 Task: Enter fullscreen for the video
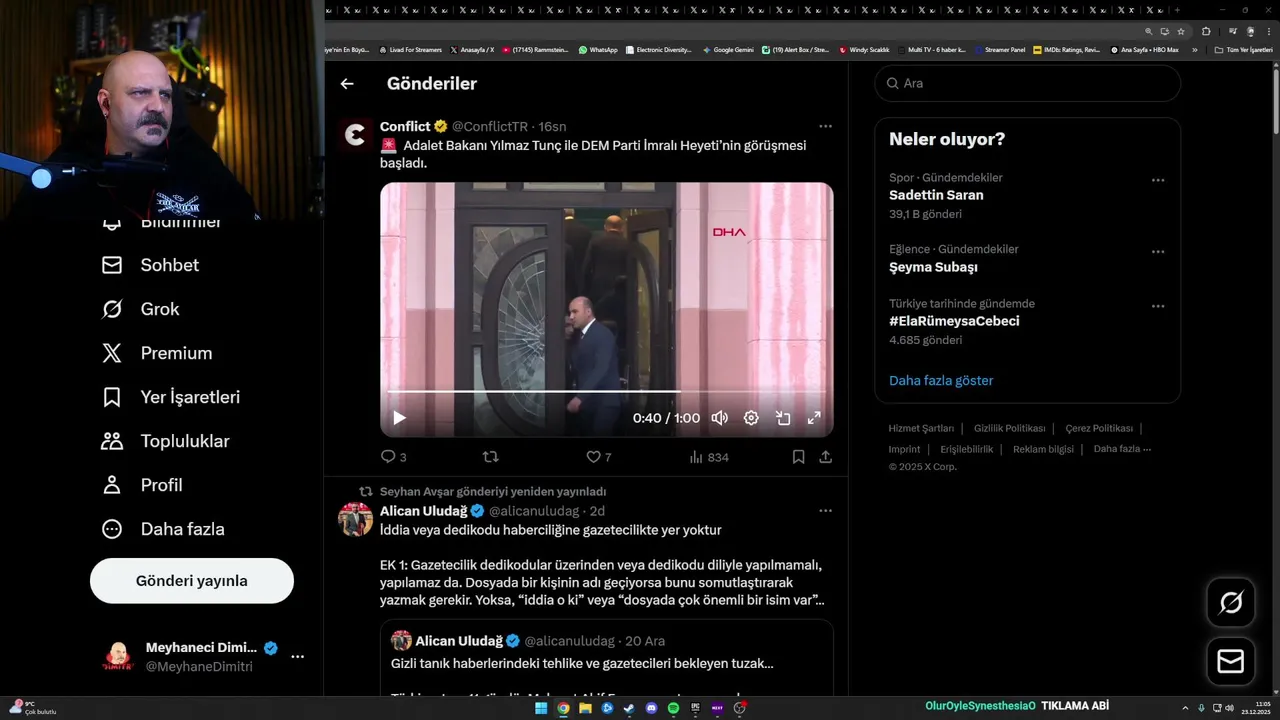[814, 418]
